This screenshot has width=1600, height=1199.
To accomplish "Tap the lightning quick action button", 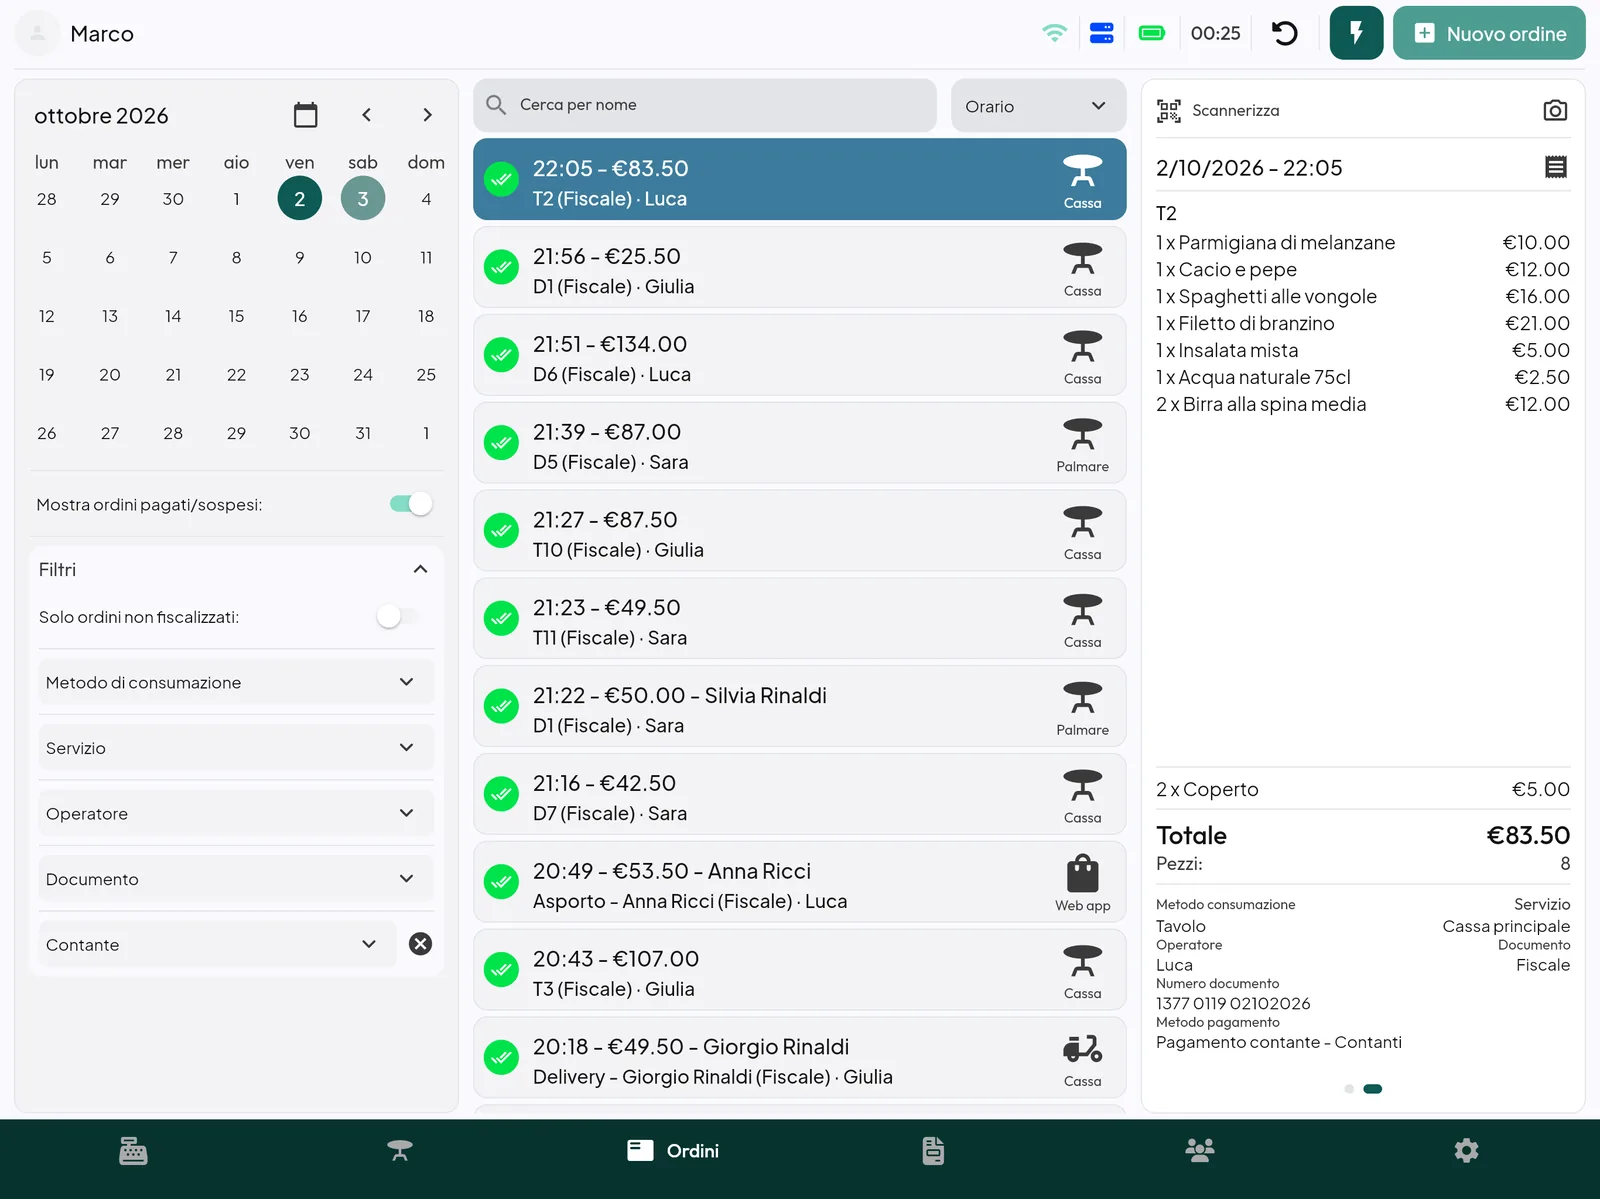I will [x=1356, y=33].
